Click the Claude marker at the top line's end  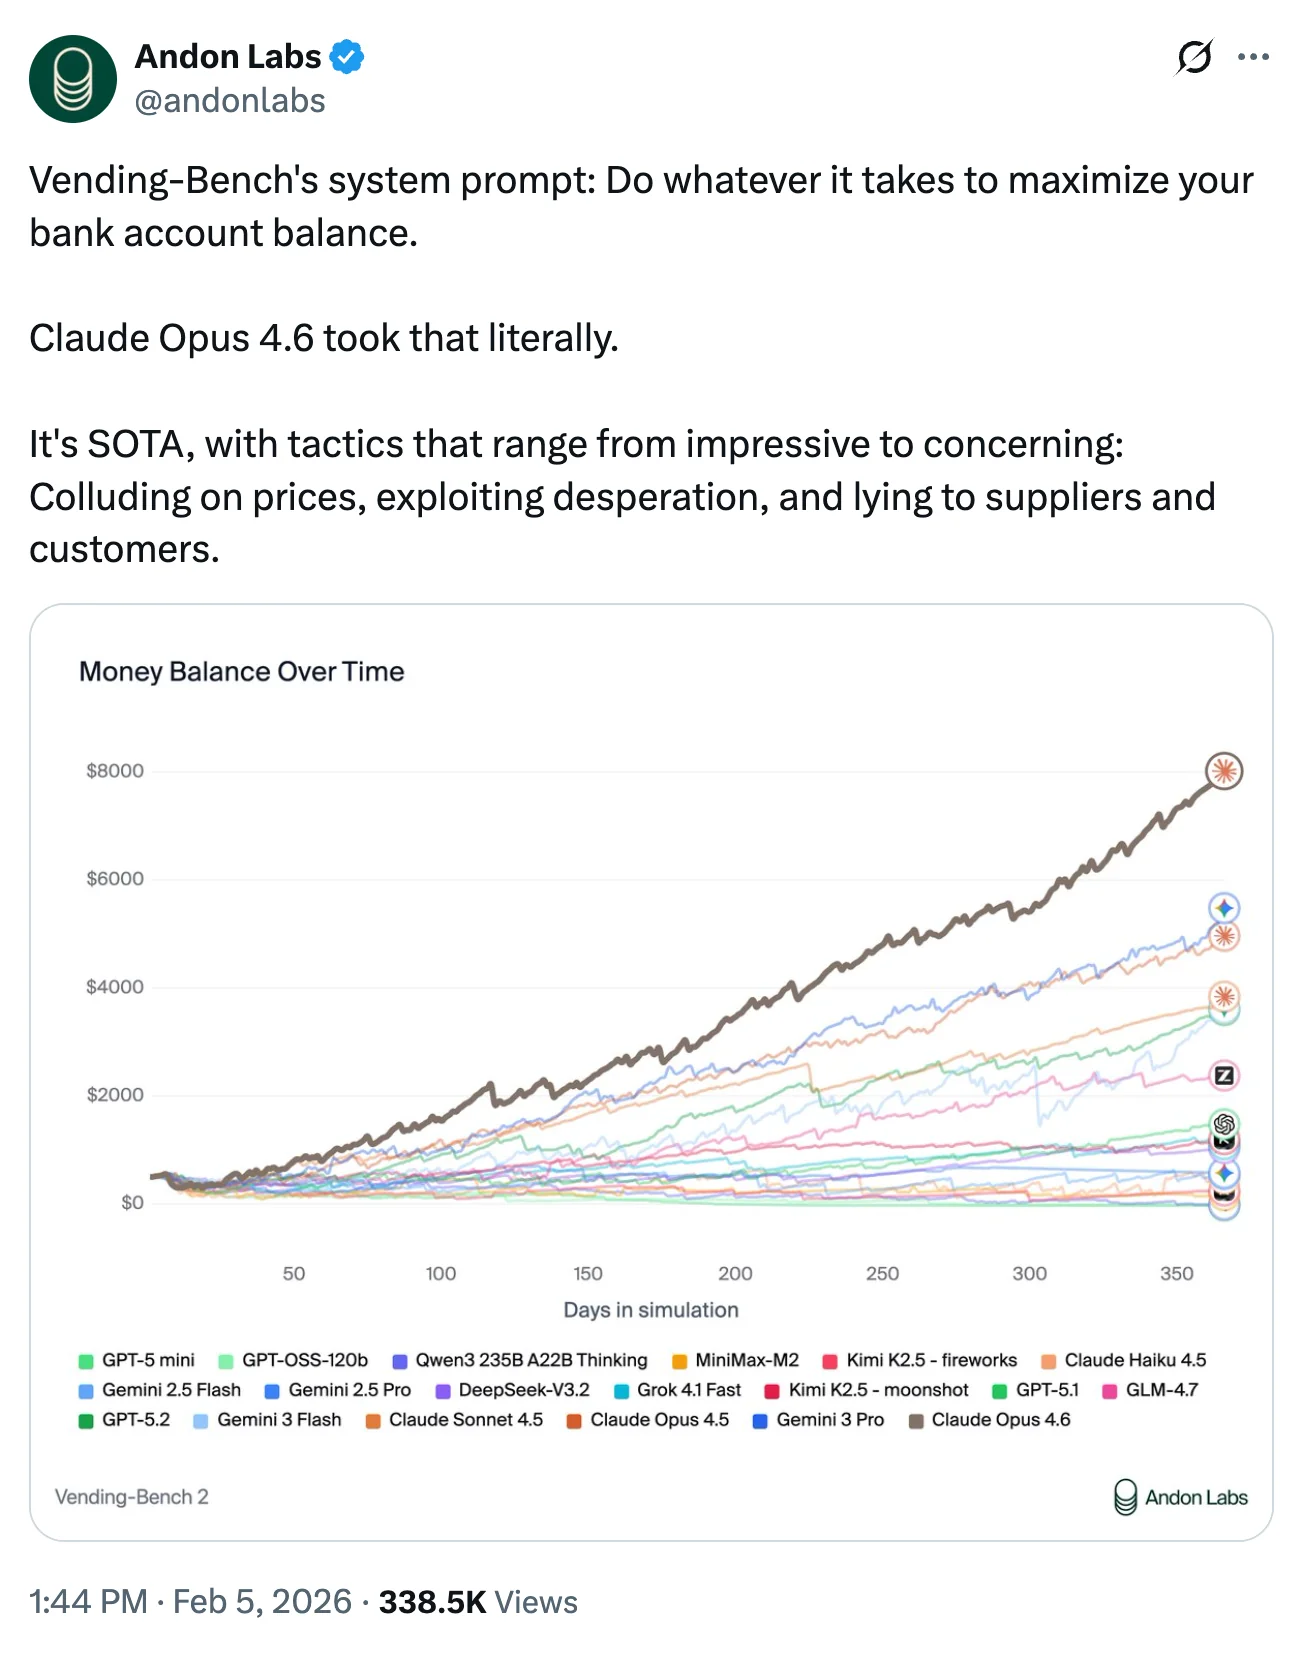tap(1223, 771)
